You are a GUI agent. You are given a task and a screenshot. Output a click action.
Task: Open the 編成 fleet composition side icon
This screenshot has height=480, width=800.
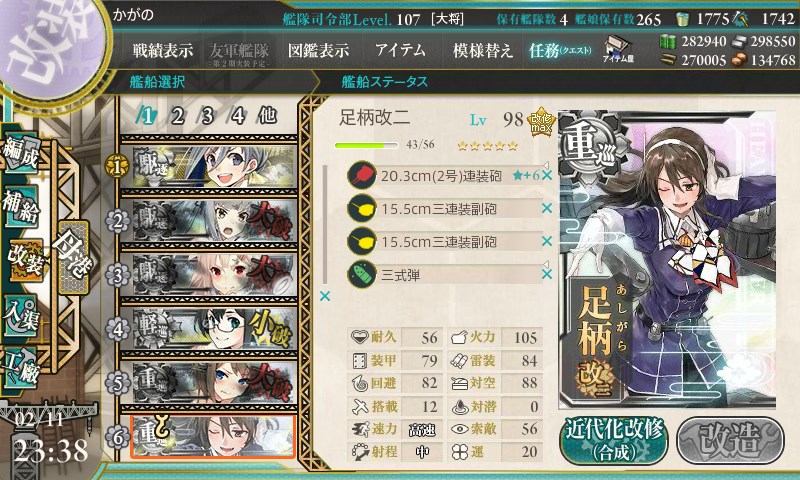(x=21, y=154)
